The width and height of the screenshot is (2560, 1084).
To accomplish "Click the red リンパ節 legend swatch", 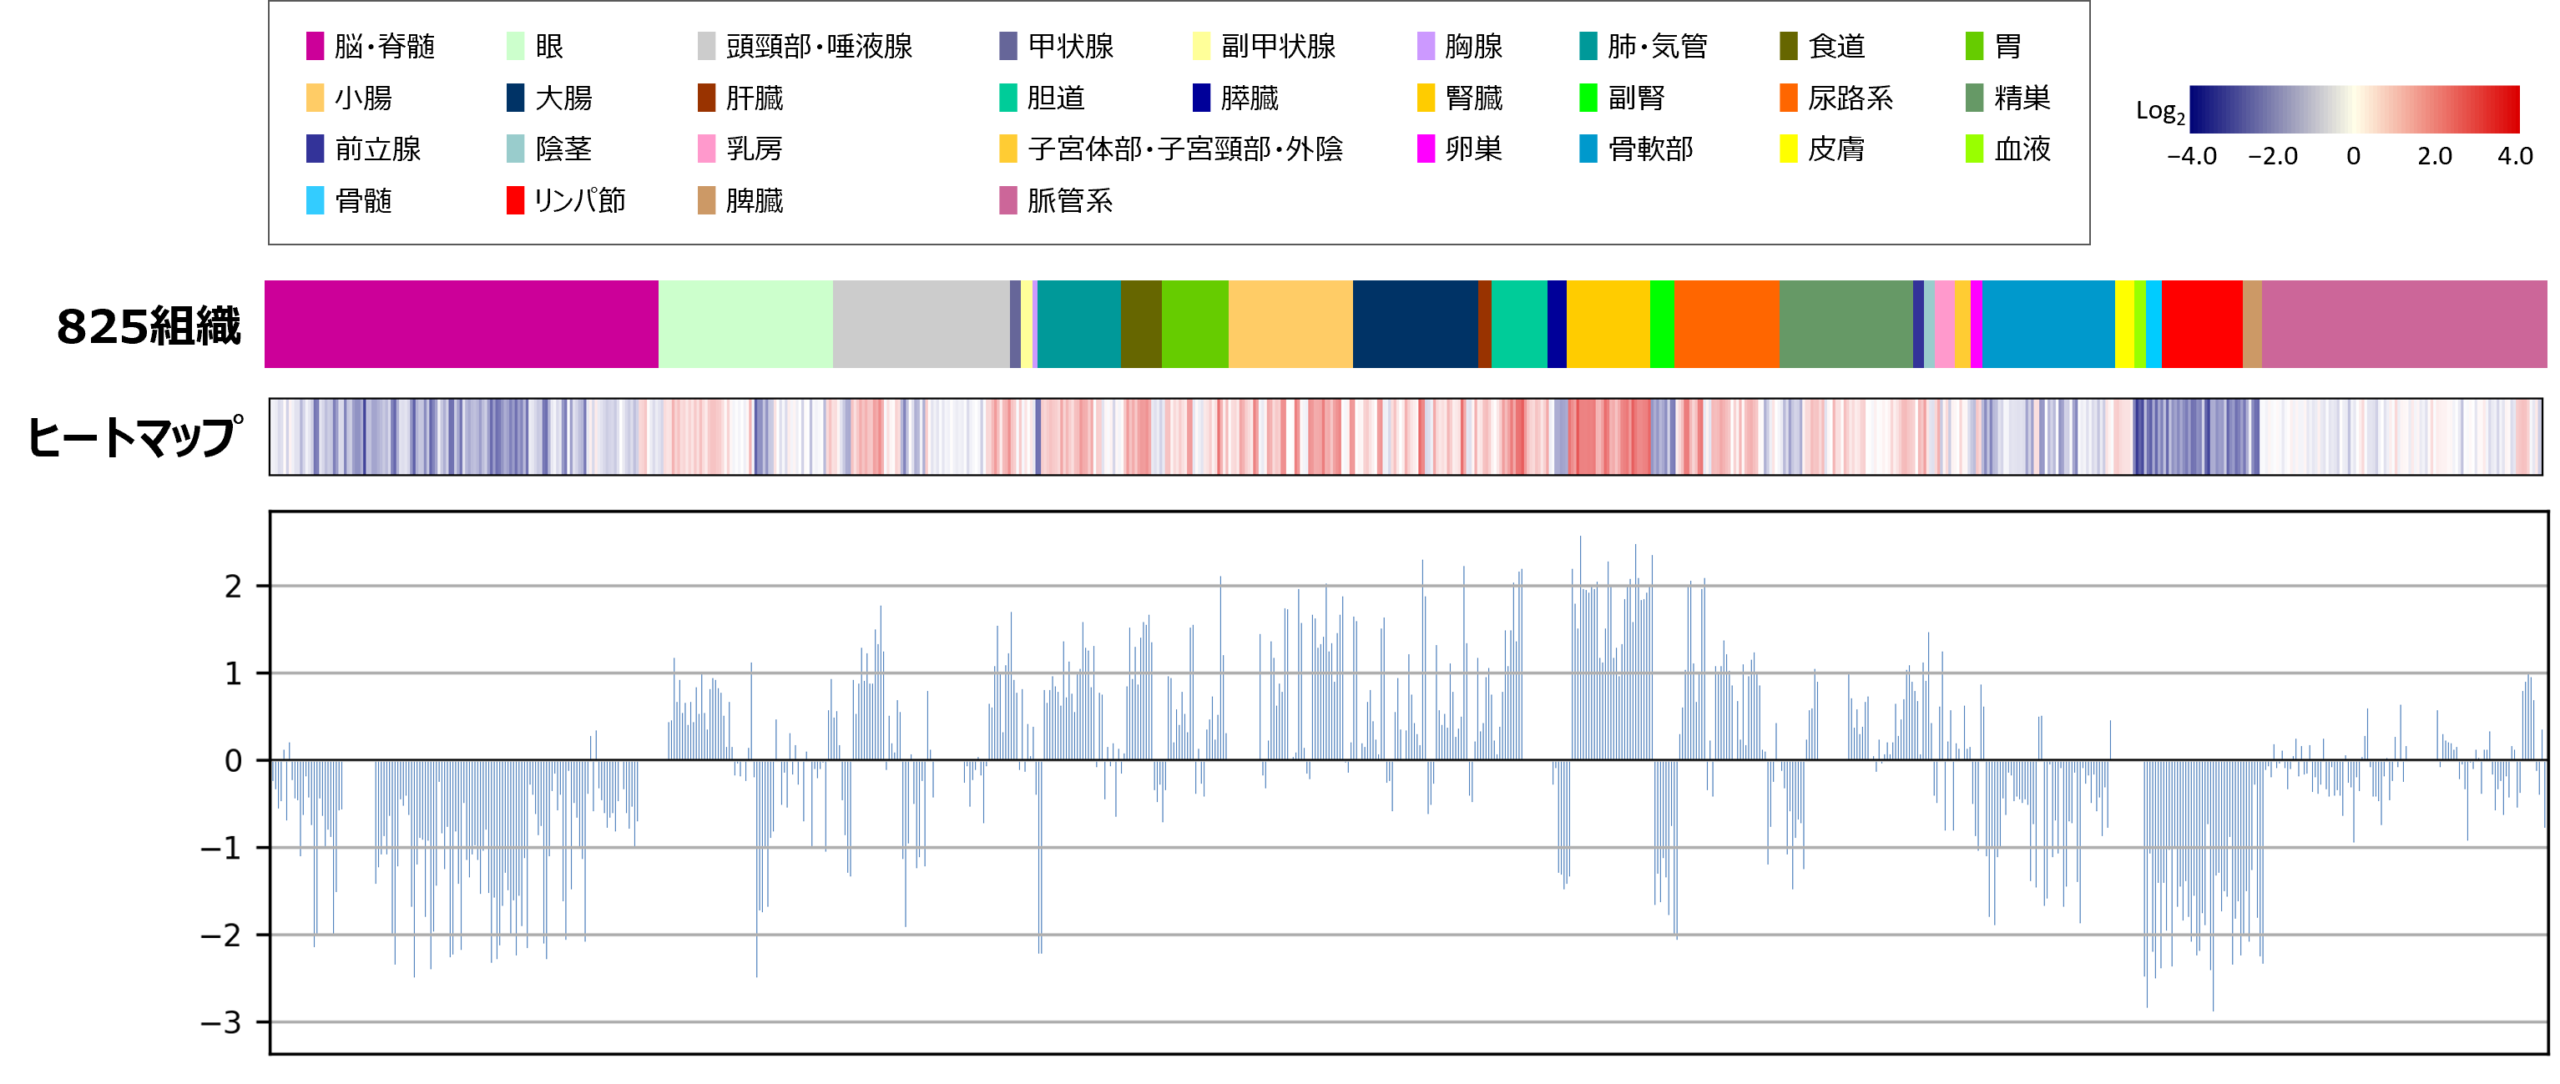I will pyautogui.click(x=515, y=201).
